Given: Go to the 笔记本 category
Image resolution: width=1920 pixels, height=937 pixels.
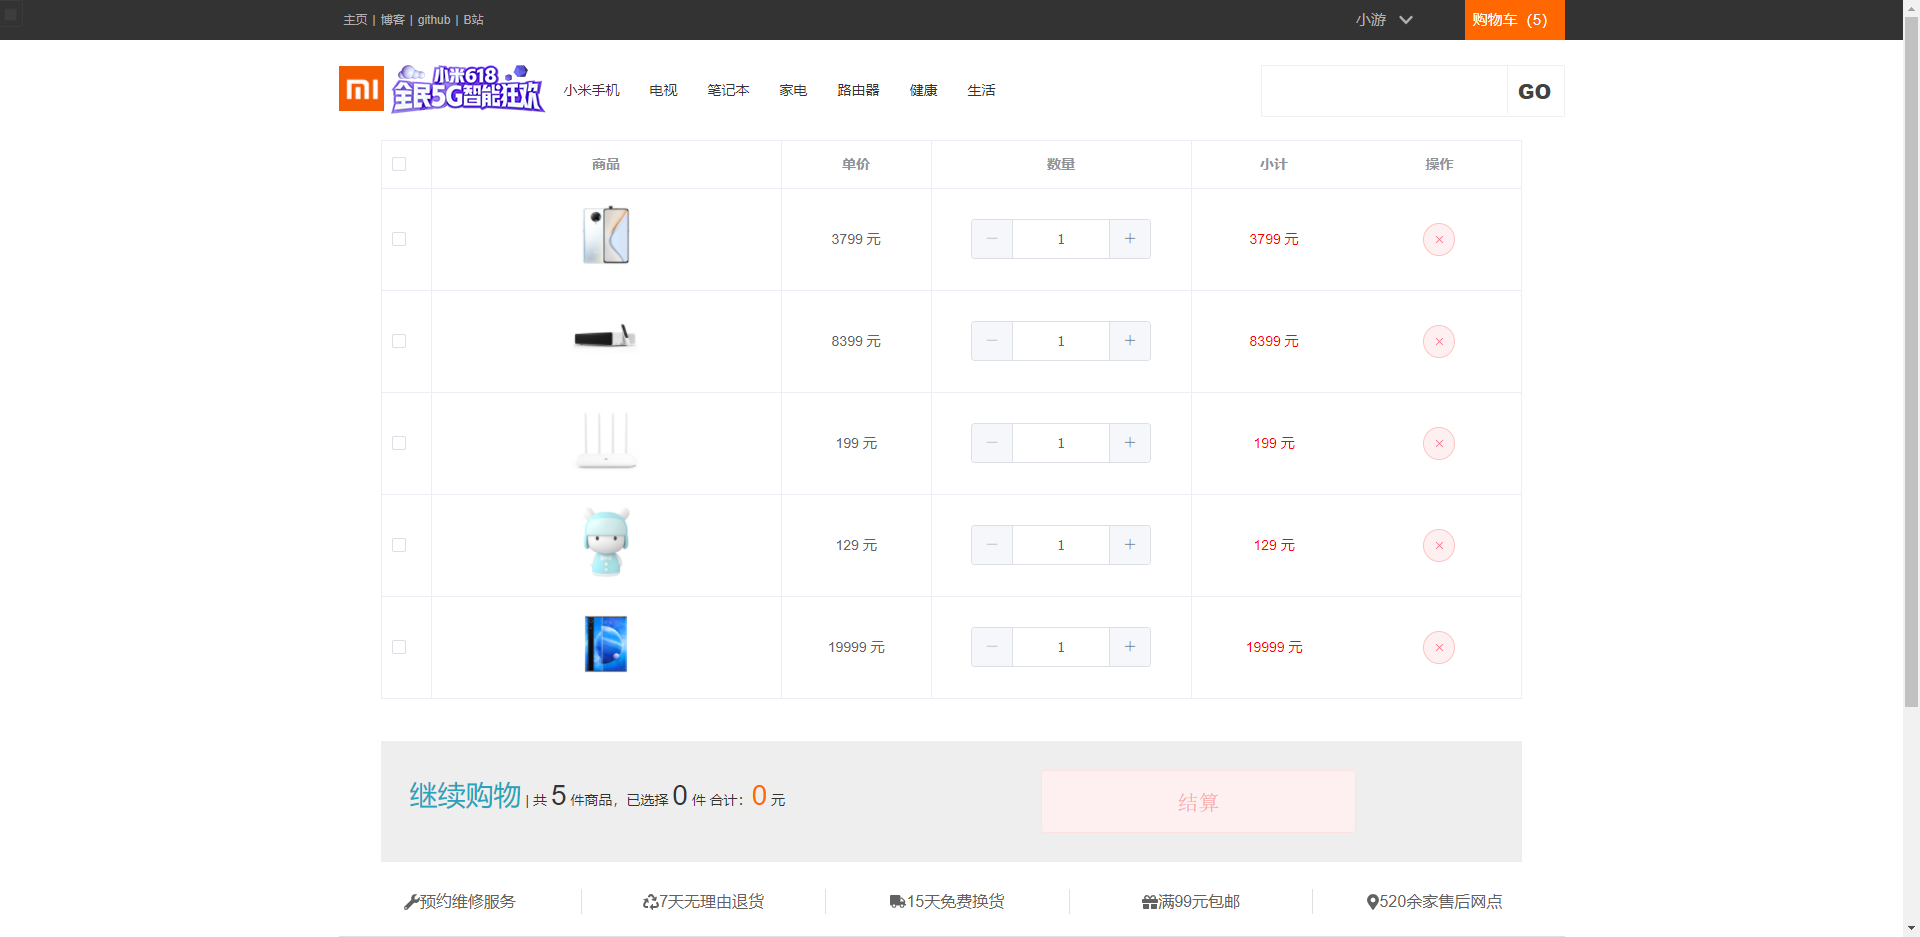Looking at the screenshot, I should pos(728,90).
